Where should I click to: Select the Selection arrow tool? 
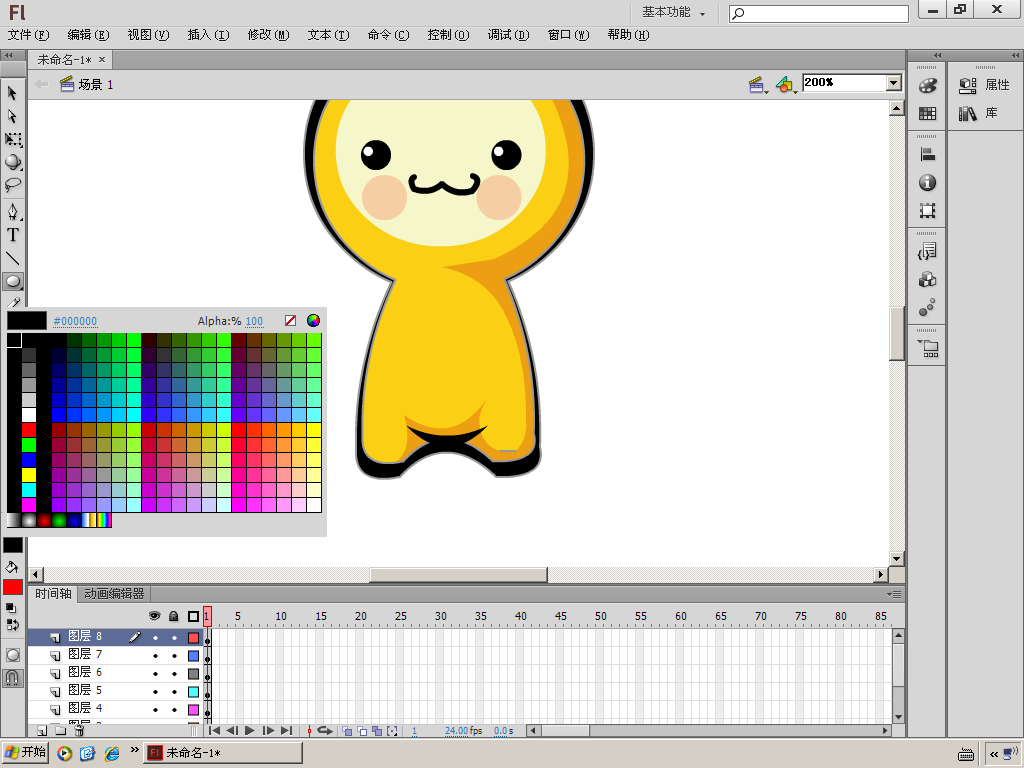coord(12,93)
